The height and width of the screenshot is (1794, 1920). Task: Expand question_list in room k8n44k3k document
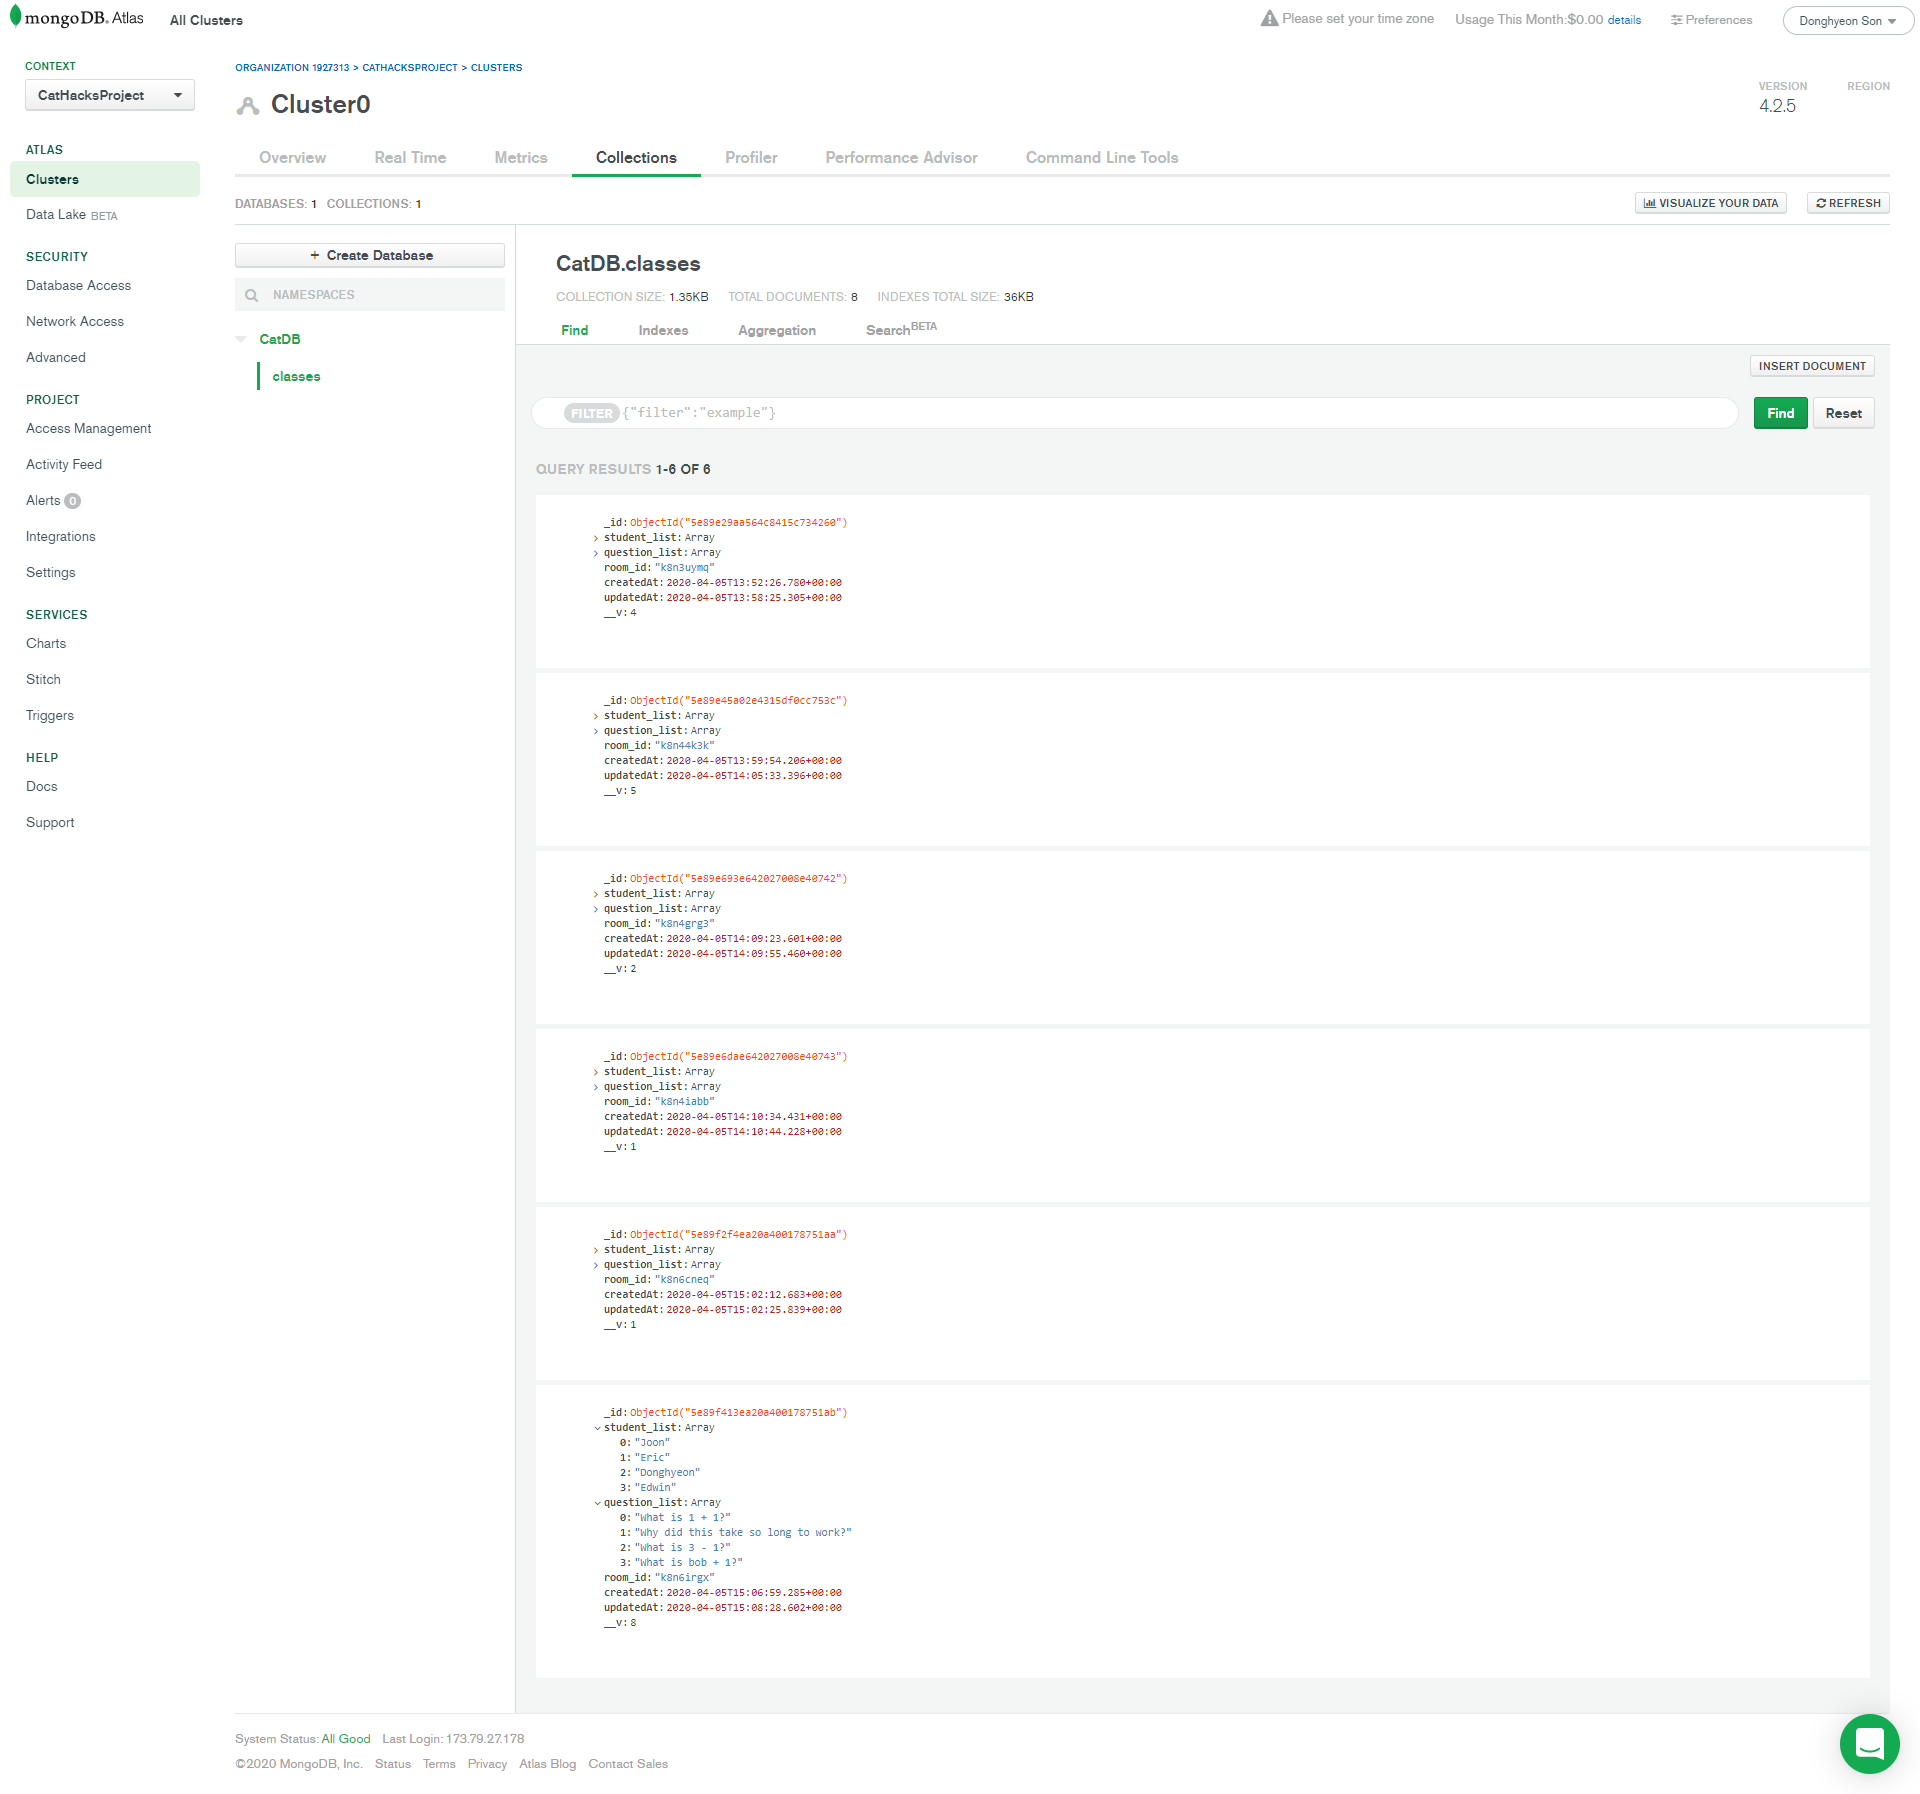(x=596, y=731)
